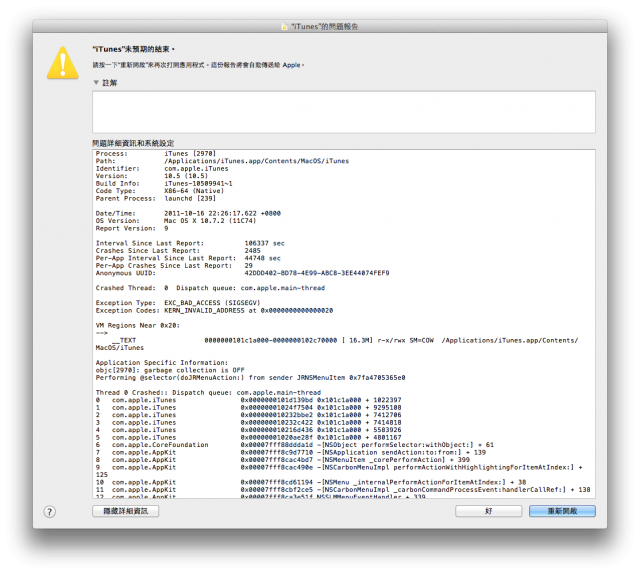Click the OS Version Mac OS X 10.7.2 line
Viewport: 640px width, 574px height.
(x=176, y=220)
